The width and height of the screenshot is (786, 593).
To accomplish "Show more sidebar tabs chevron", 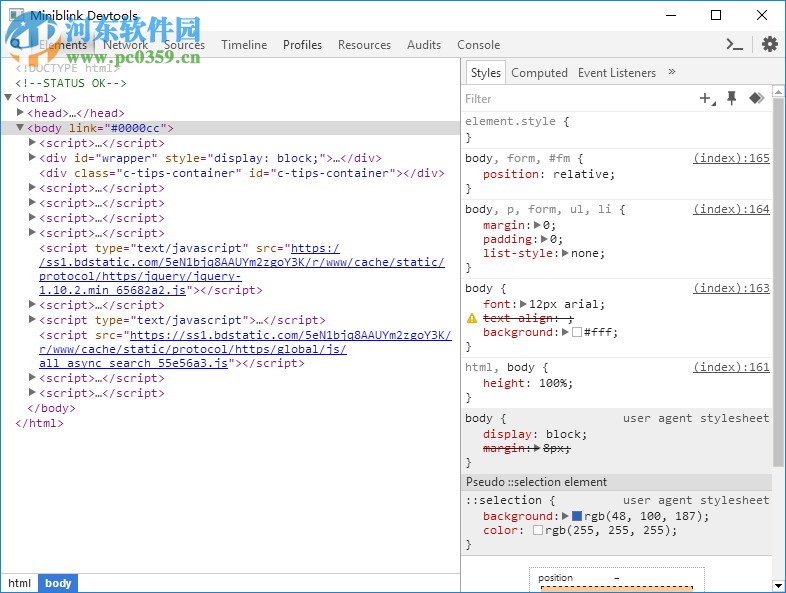I will pos(672,72).
